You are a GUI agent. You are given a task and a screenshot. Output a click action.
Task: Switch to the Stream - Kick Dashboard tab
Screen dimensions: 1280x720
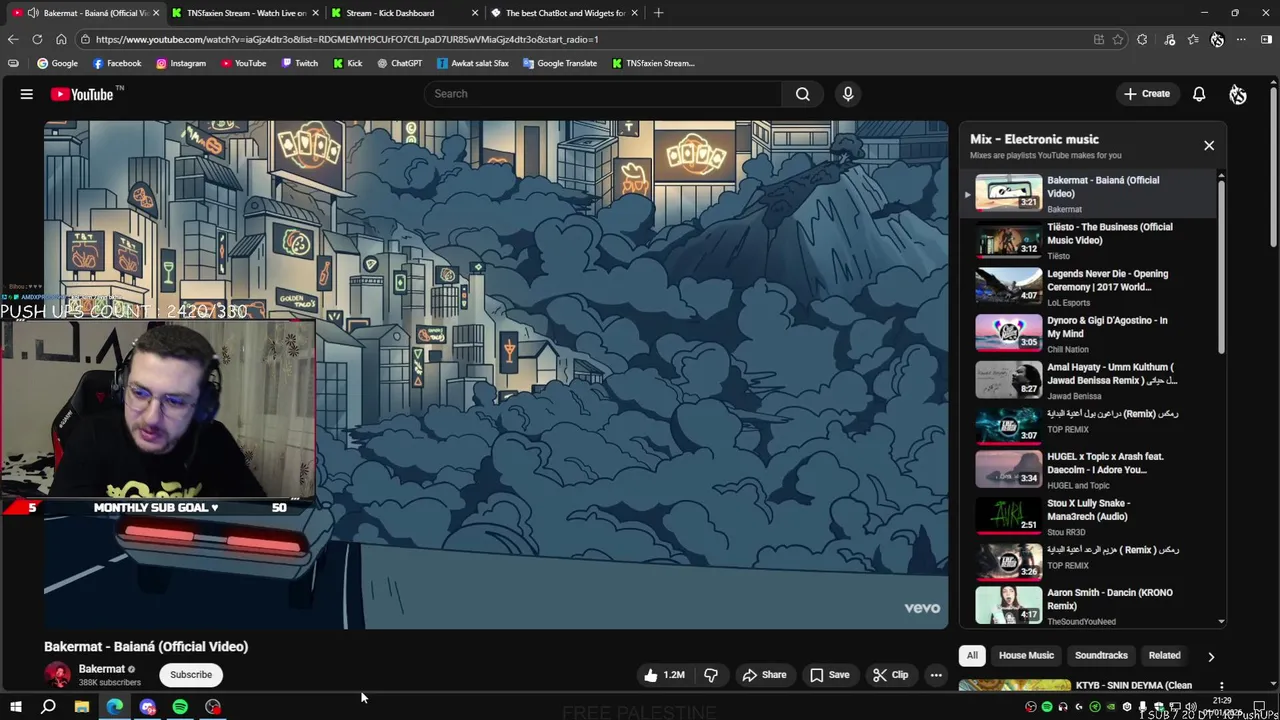(405, 13)
